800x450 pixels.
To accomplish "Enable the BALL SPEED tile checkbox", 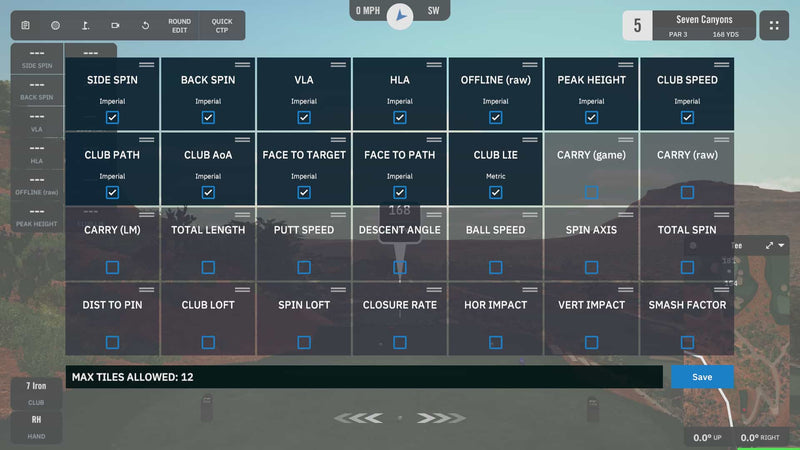I will pyautogui.click(x=495, y=268).
